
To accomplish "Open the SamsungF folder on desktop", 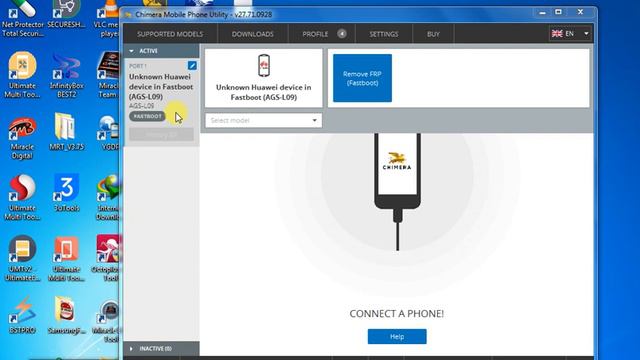I will (x=66, y=315).
